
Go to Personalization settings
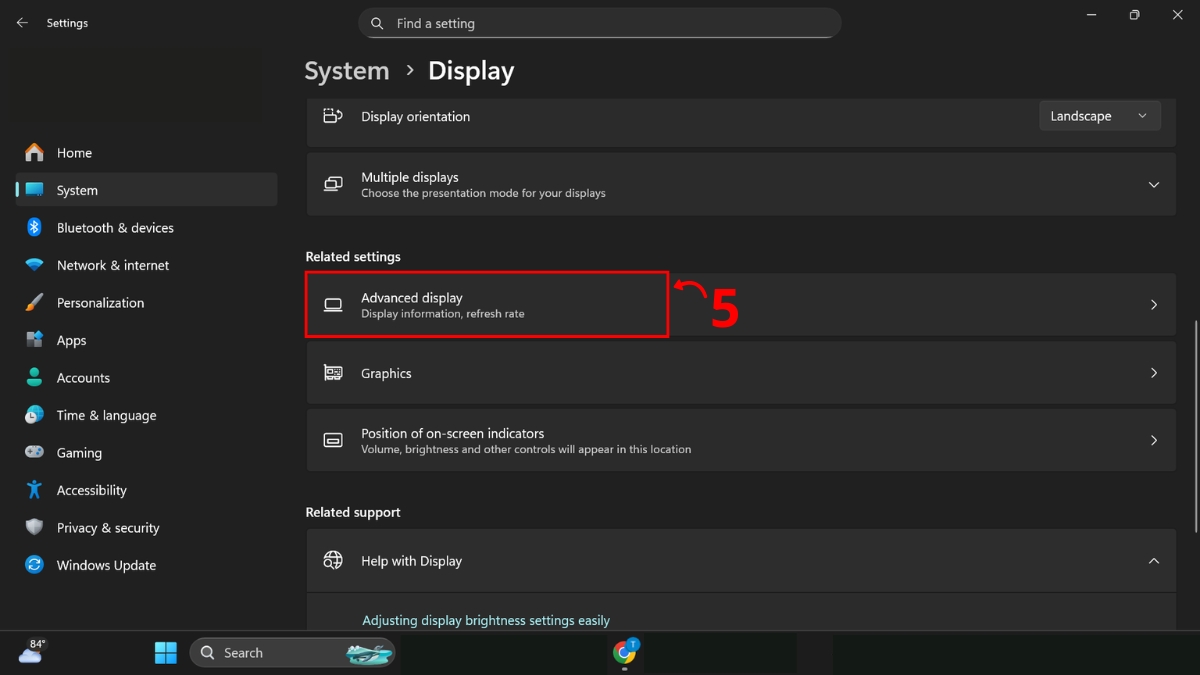tap(146, 303)
